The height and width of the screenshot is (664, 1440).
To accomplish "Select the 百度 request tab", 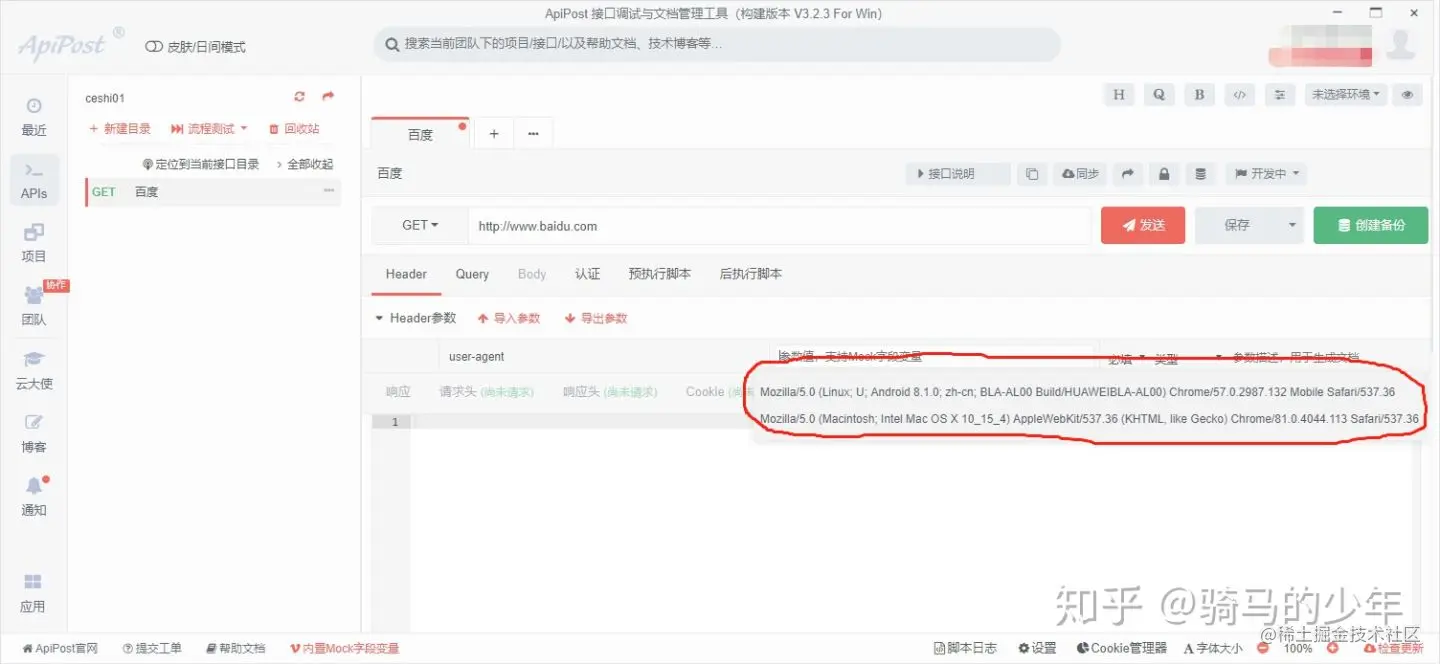I will point(420,134).
